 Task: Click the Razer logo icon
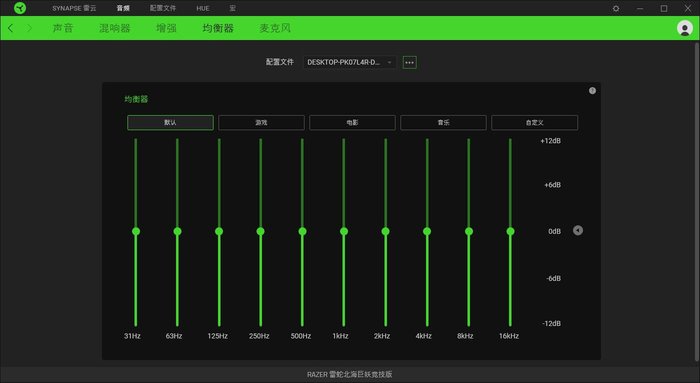tap(20, 8)
